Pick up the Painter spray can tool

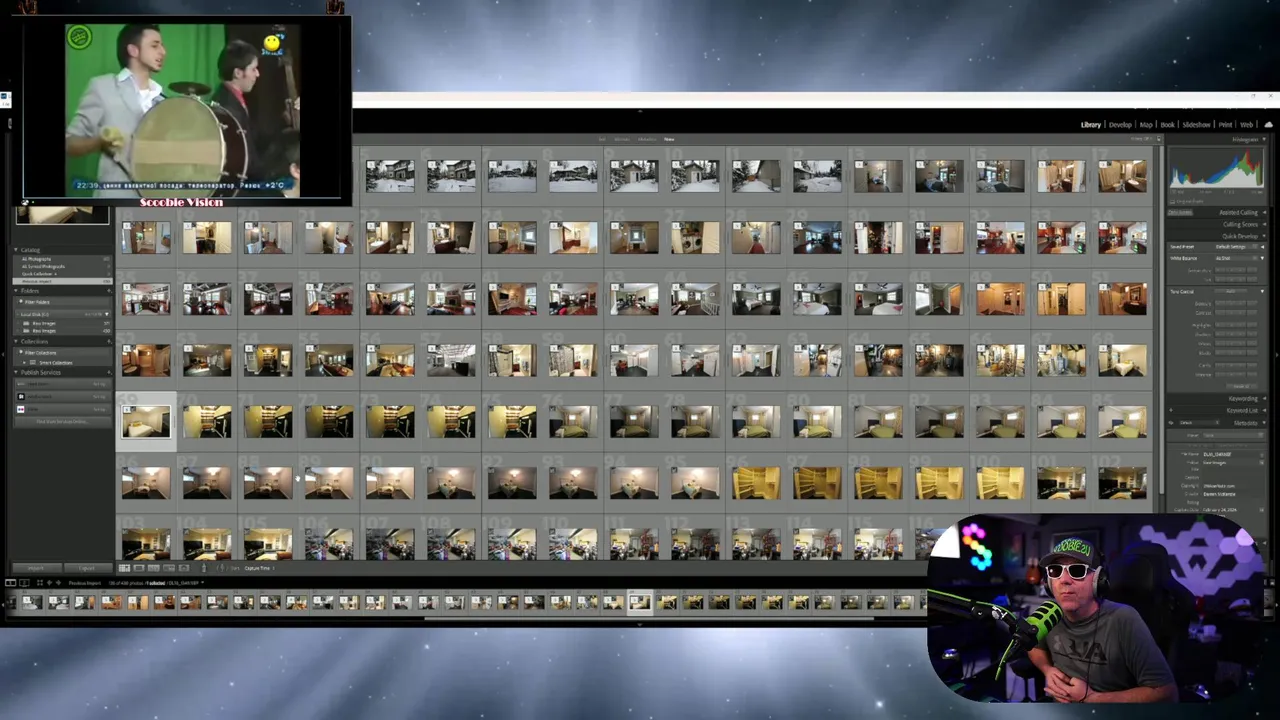tap(204, 568)
